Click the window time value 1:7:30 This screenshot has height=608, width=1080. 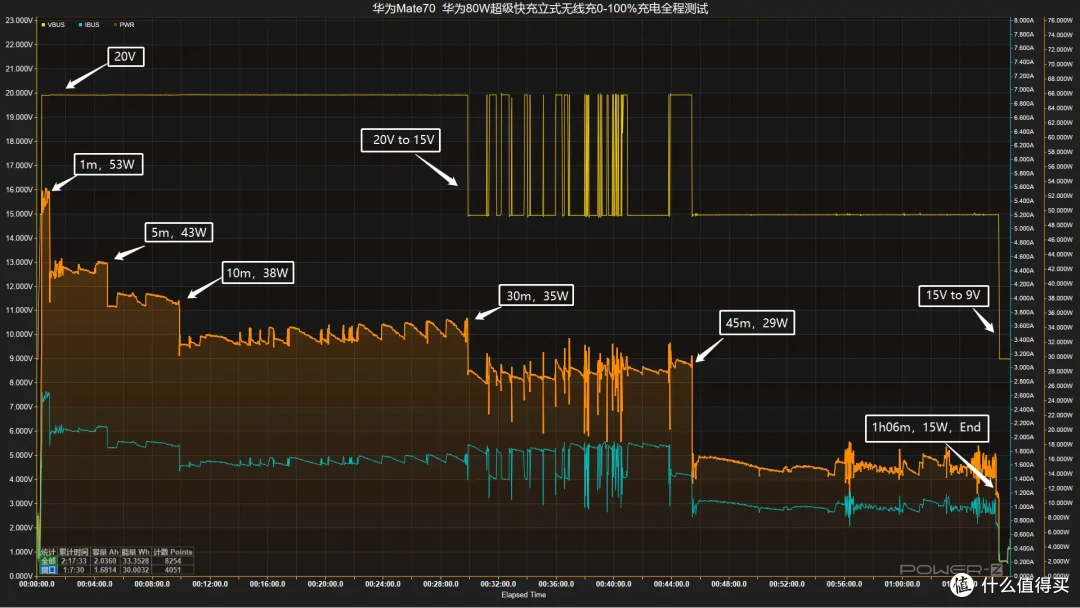[x=74, y=569]
